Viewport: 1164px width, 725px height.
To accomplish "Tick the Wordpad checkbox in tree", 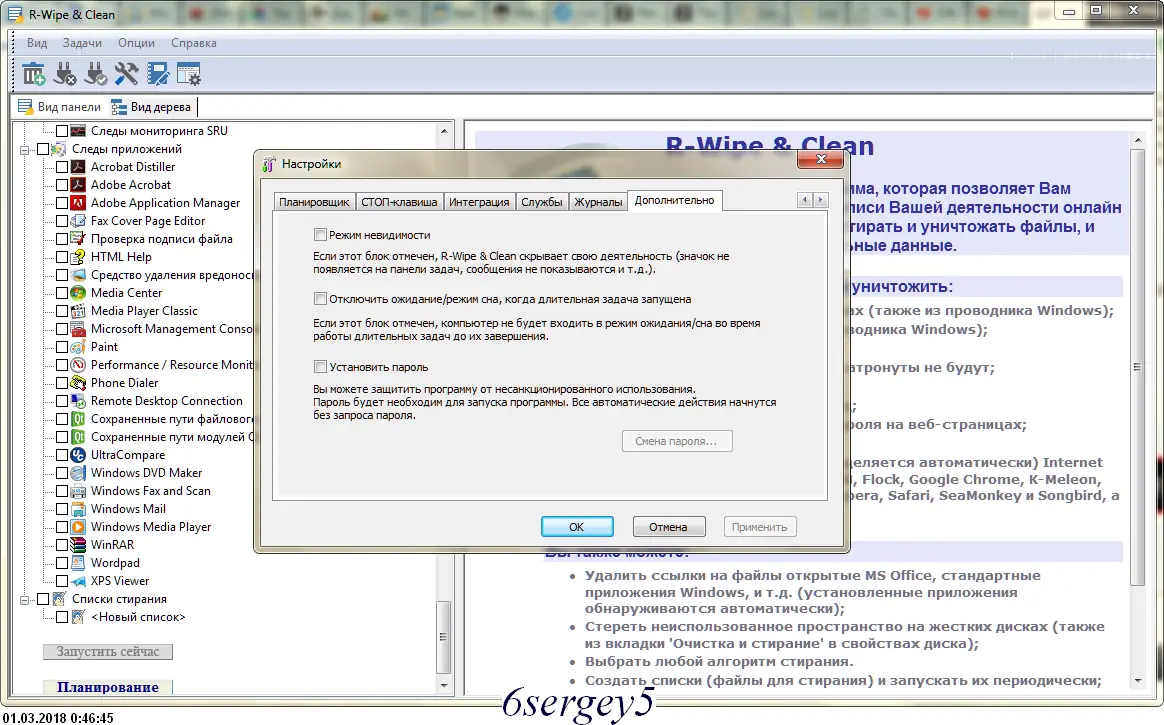I will (62, 563).
